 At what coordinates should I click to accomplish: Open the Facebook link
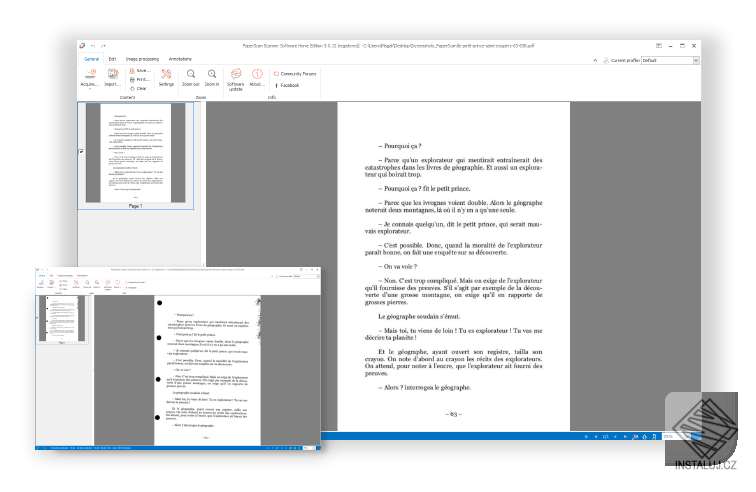pos(287,85)
